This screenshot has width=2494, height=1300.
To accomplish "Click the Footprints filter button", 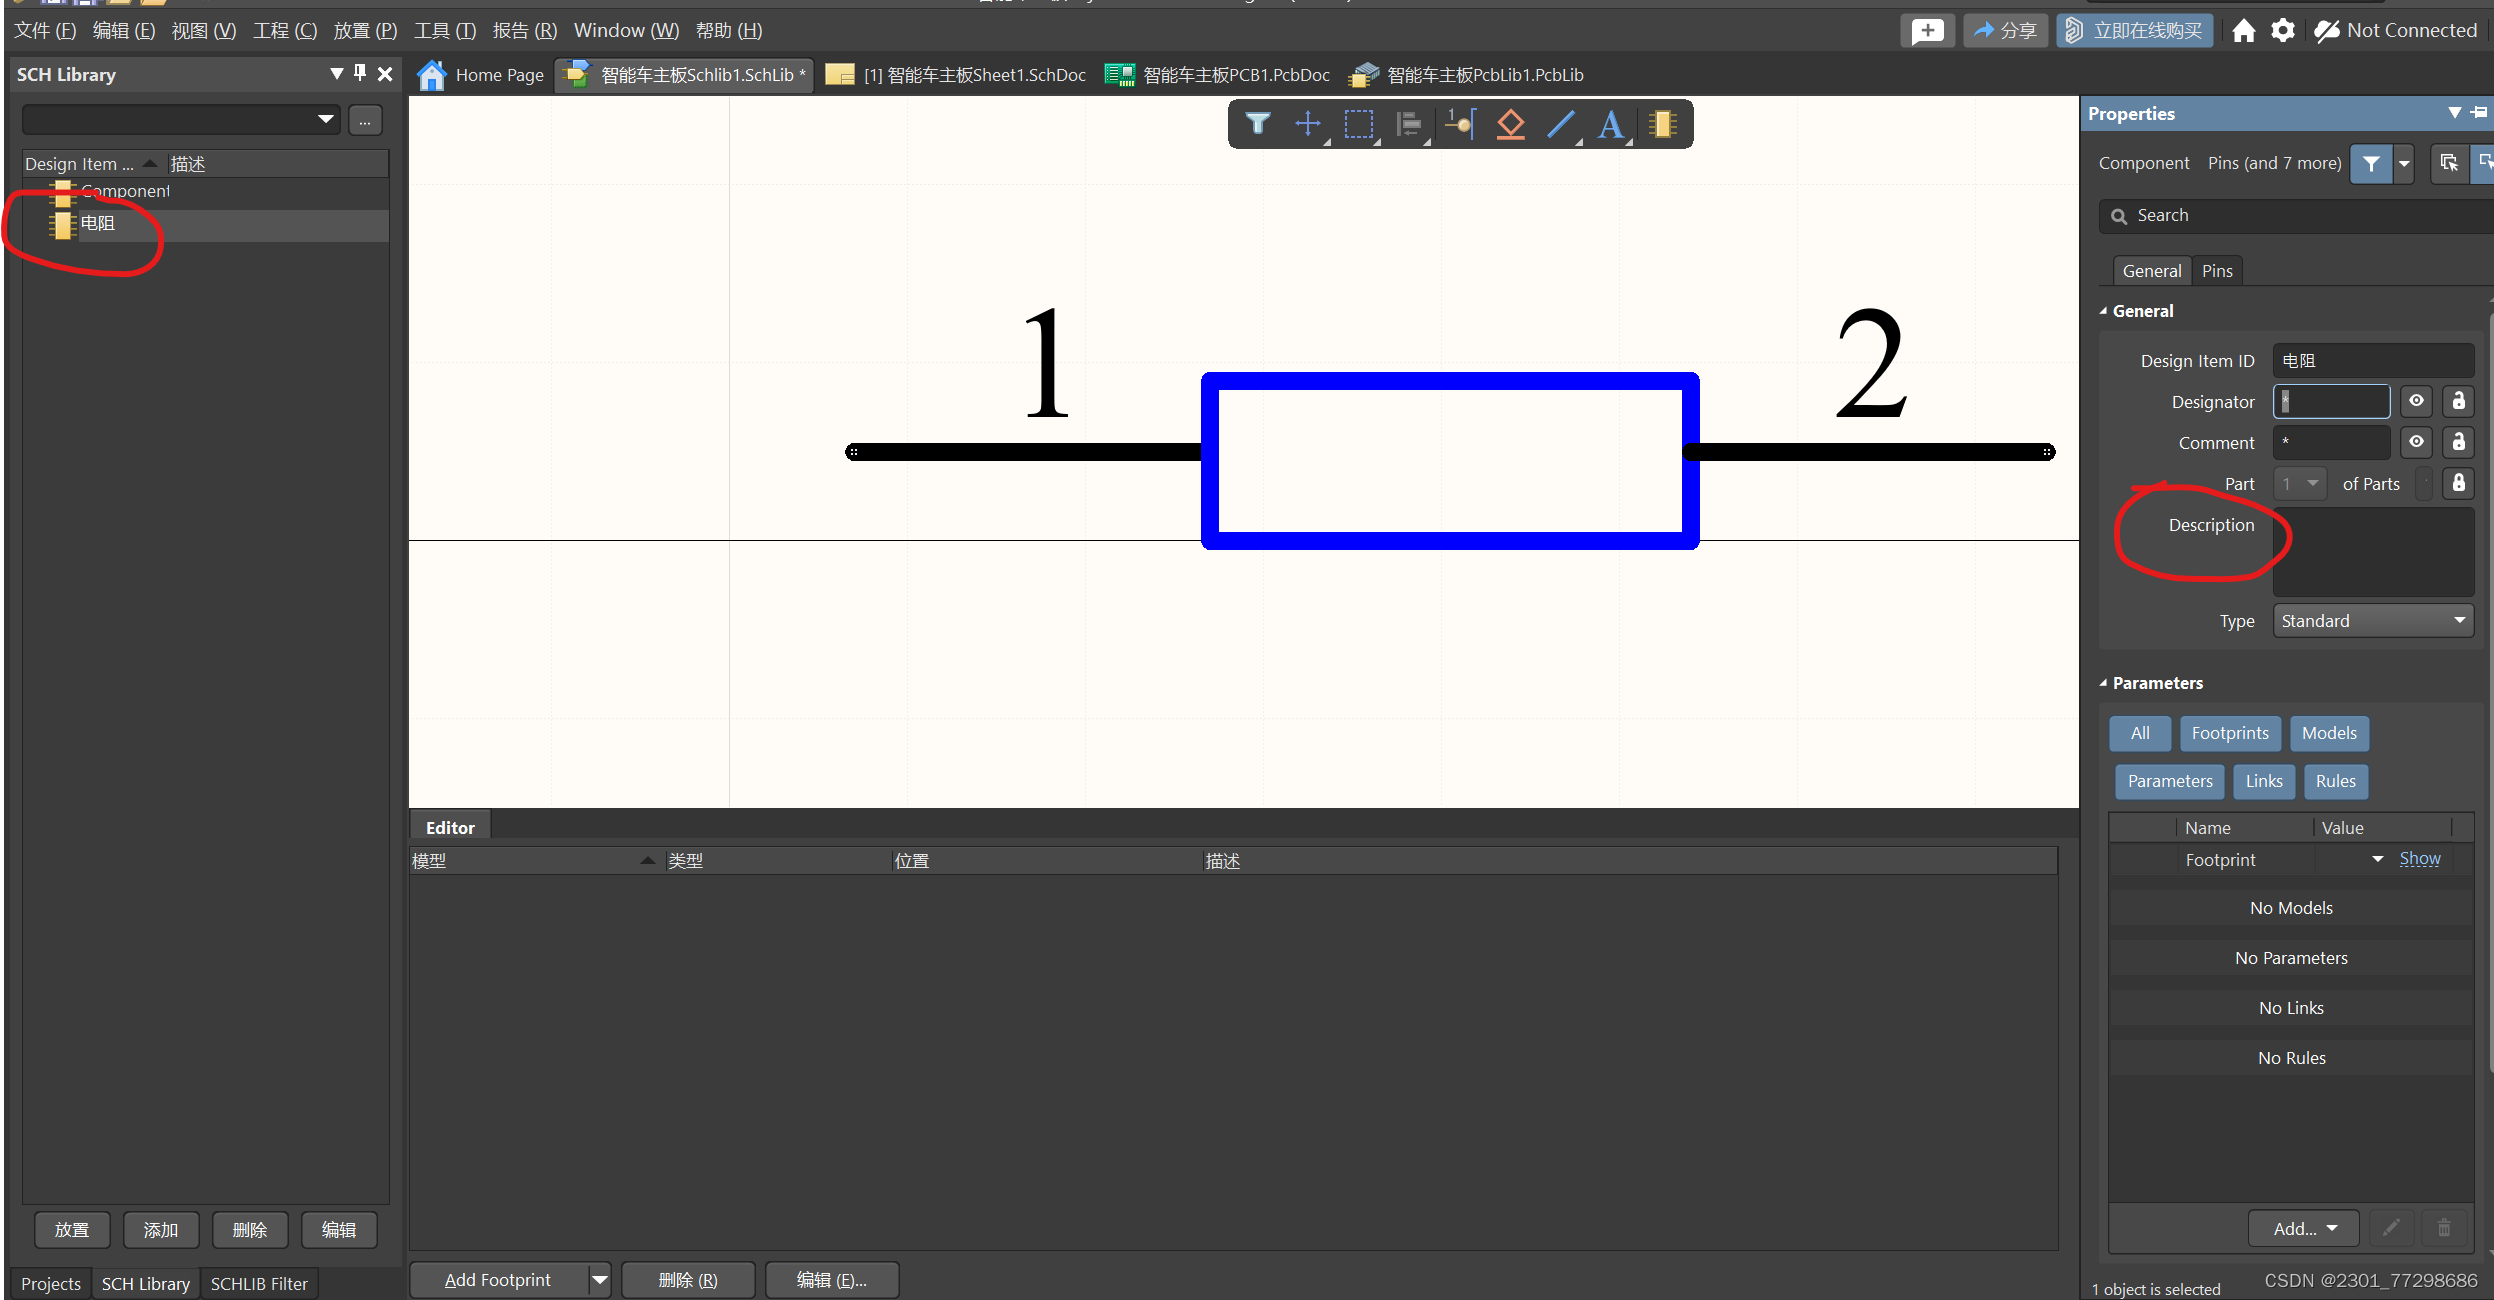I will 2229,733.
